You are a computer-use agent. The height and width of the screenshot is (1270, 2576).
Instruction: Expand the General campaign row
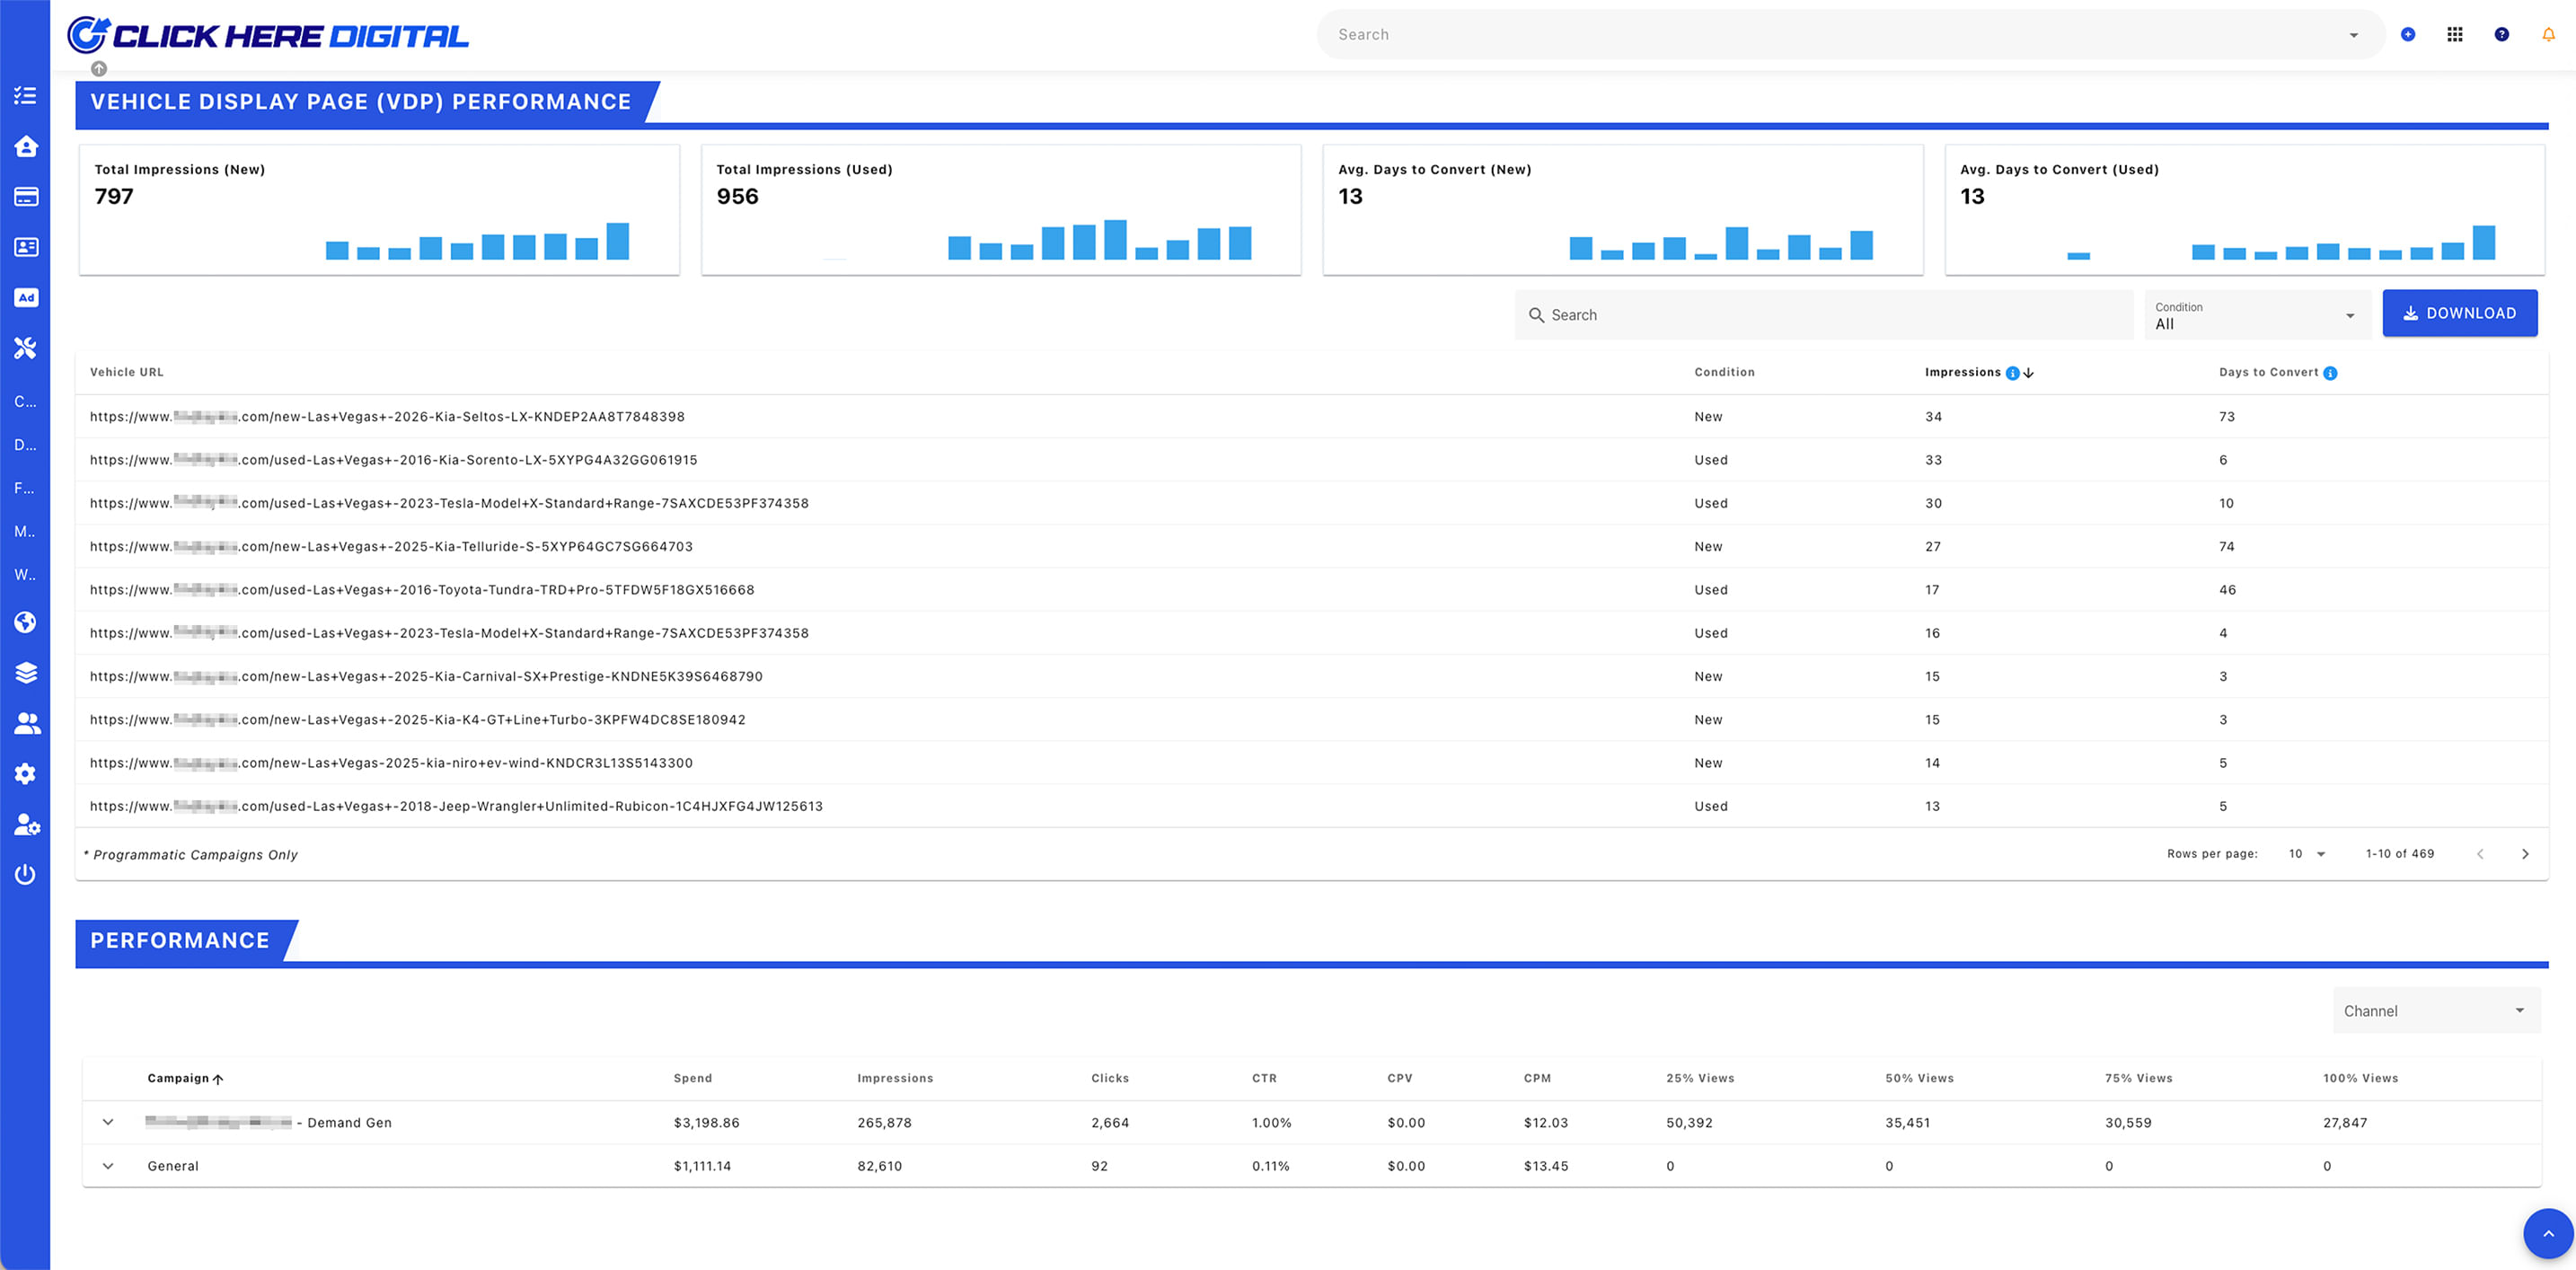click(108, 1166)
